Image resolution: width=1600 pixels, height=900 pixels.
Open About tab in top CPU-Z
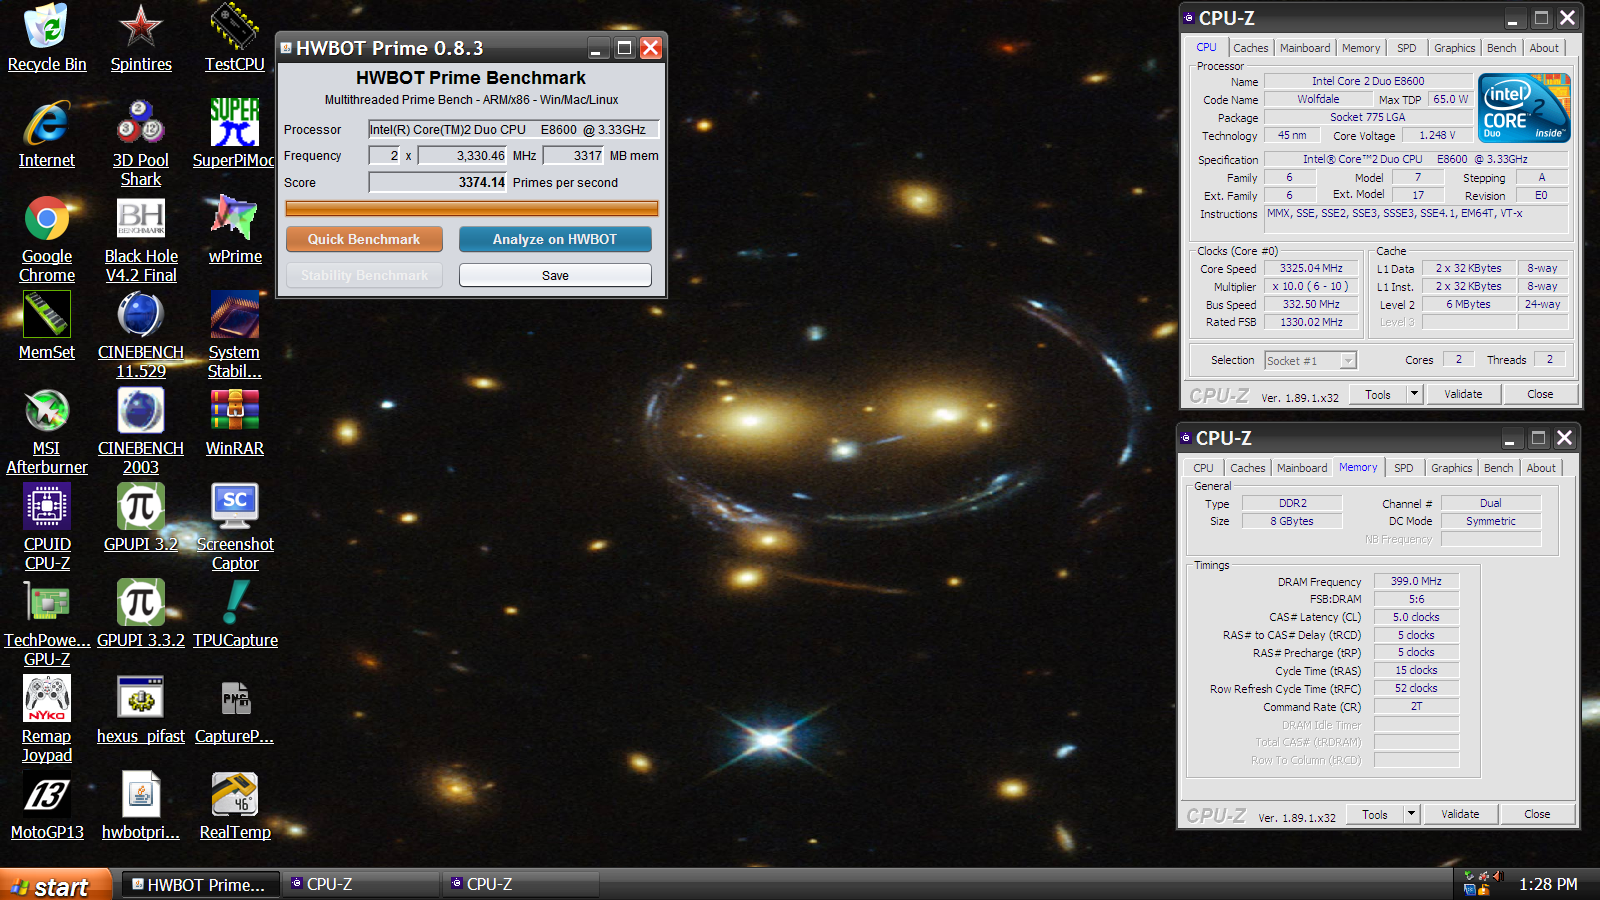[1544, 48]
